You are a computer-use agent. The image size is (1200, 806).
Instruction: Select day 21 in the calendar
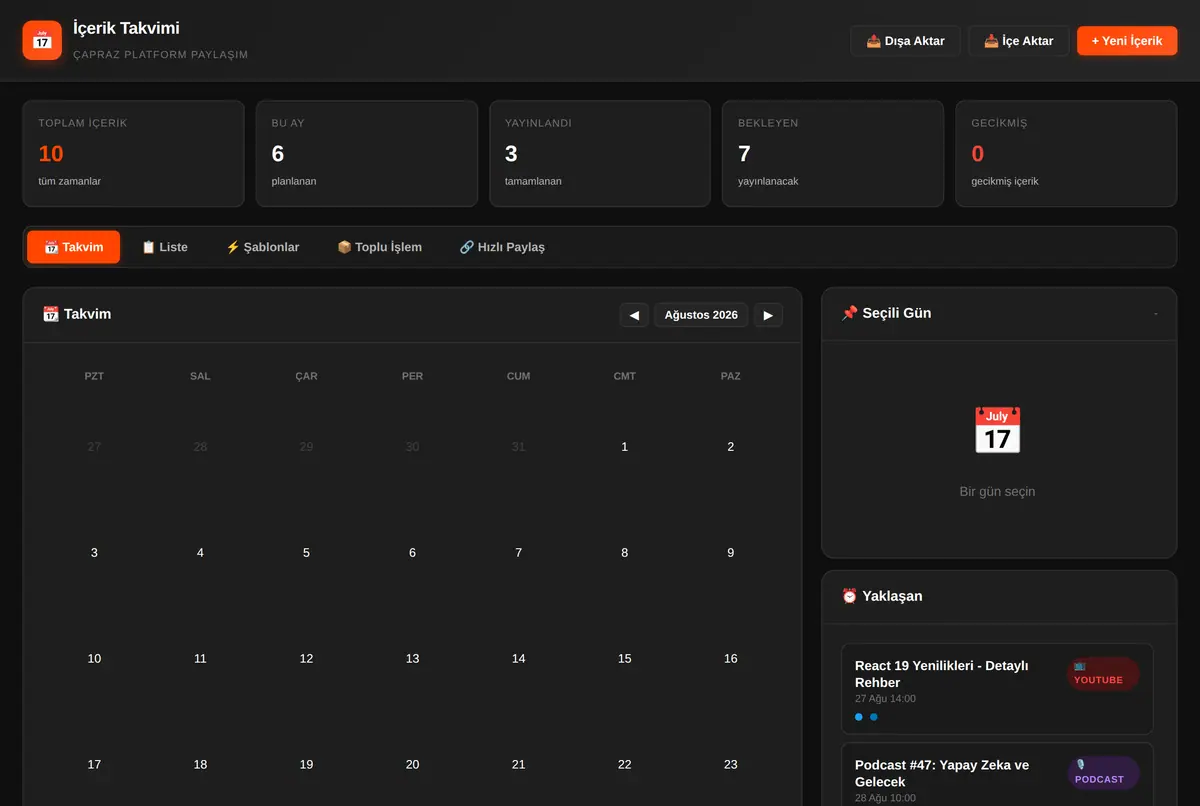click(518, 765)
